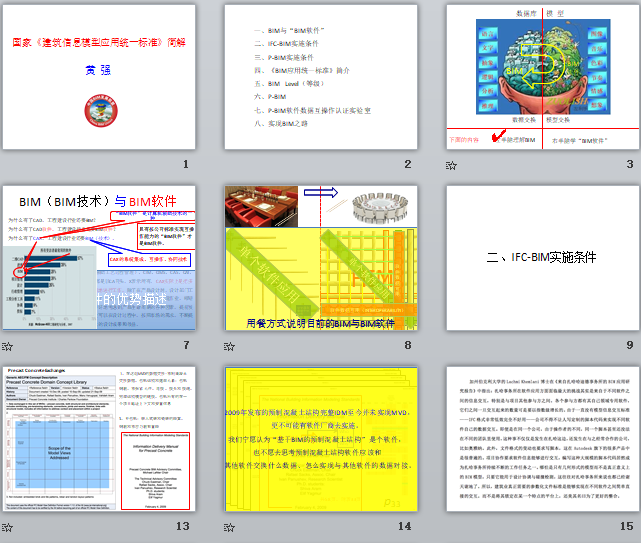Select the 二、IFC-BIM实施条件 slide 9
Screen dimensions: 641x543
pos(543,258)
